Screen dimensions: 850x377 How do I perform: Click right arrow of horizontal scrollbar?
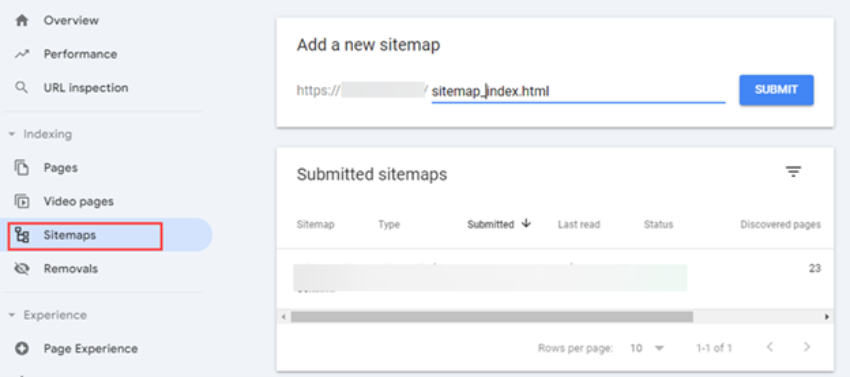[x=827, y=317]
